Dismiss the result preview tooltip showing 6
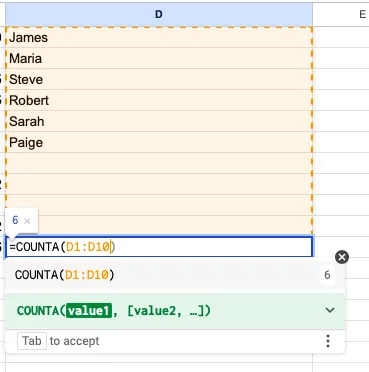Image resolution: width=369 pixels, height=372 pixels. pos(27,221)
